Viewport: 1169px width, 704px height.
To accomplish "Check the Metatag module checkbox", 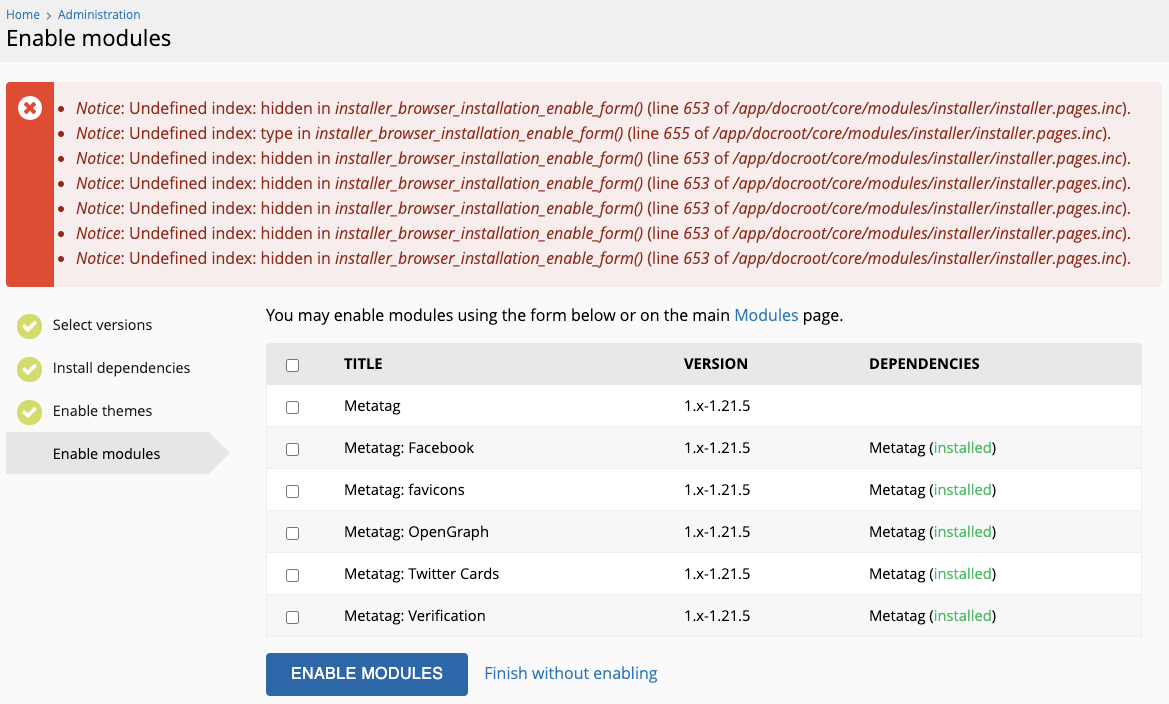I will pyautogui.click(x=292, y=407).
